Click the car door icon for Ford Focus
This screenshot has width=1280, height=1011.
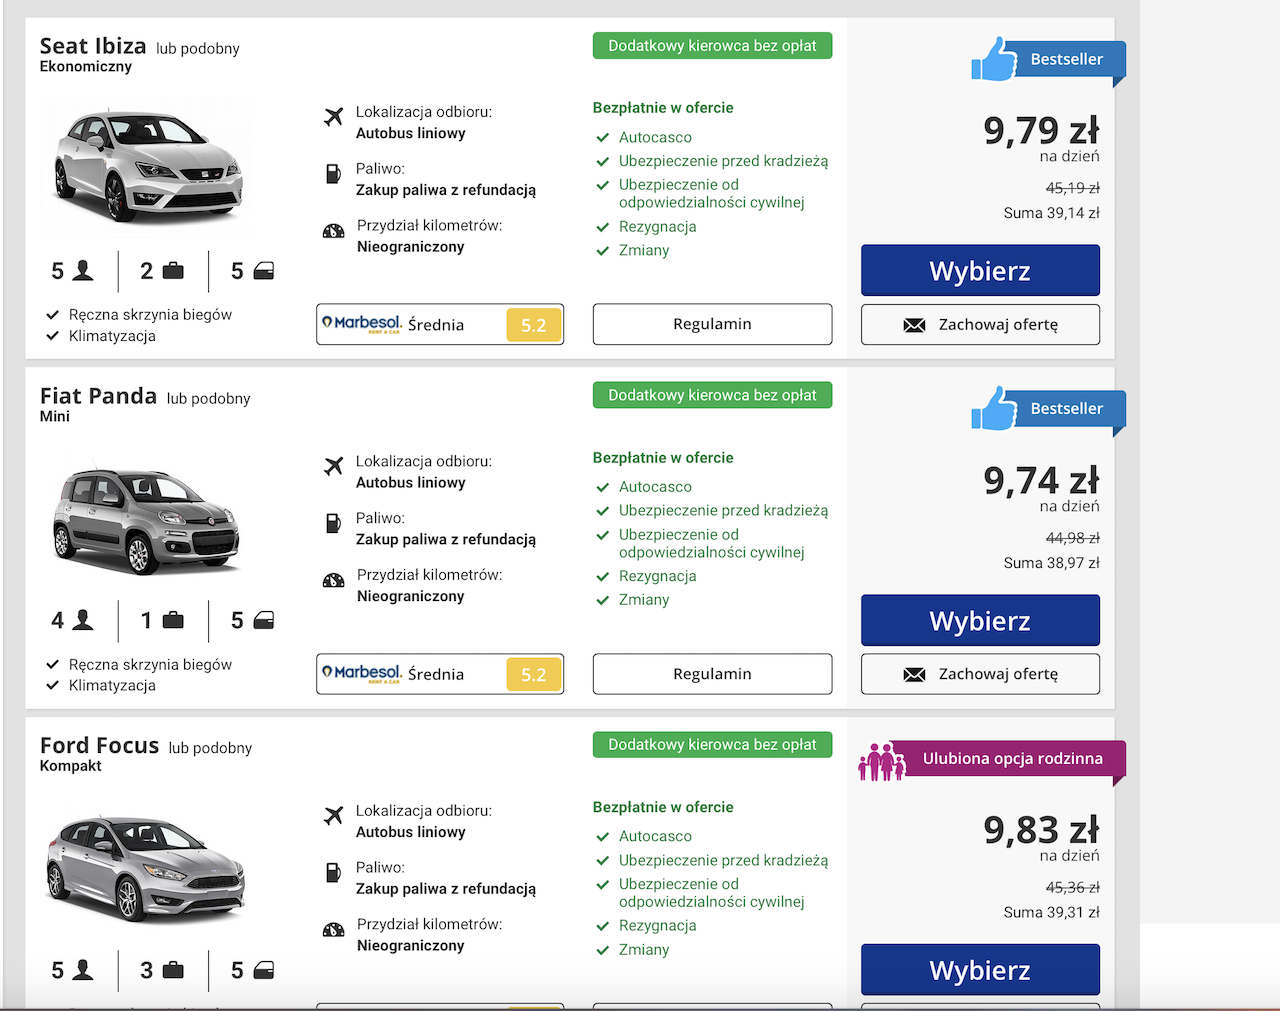(x=264, y=970)
